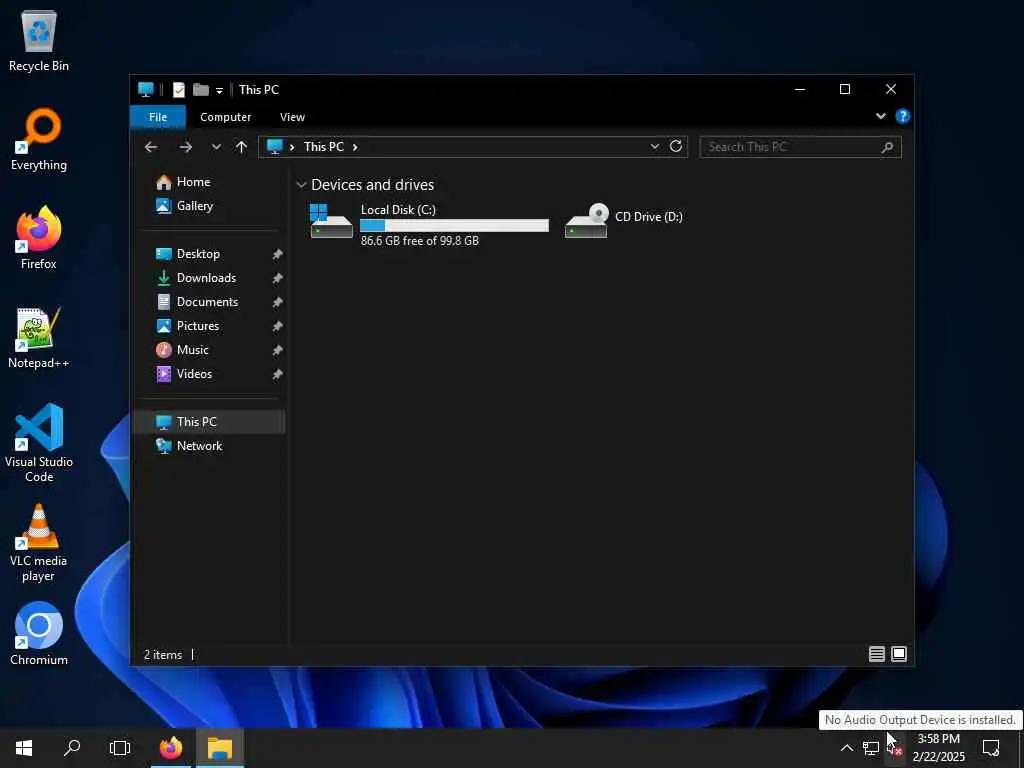
Task: Open Explorer Help question mark icon
Action: coord(903,116)
